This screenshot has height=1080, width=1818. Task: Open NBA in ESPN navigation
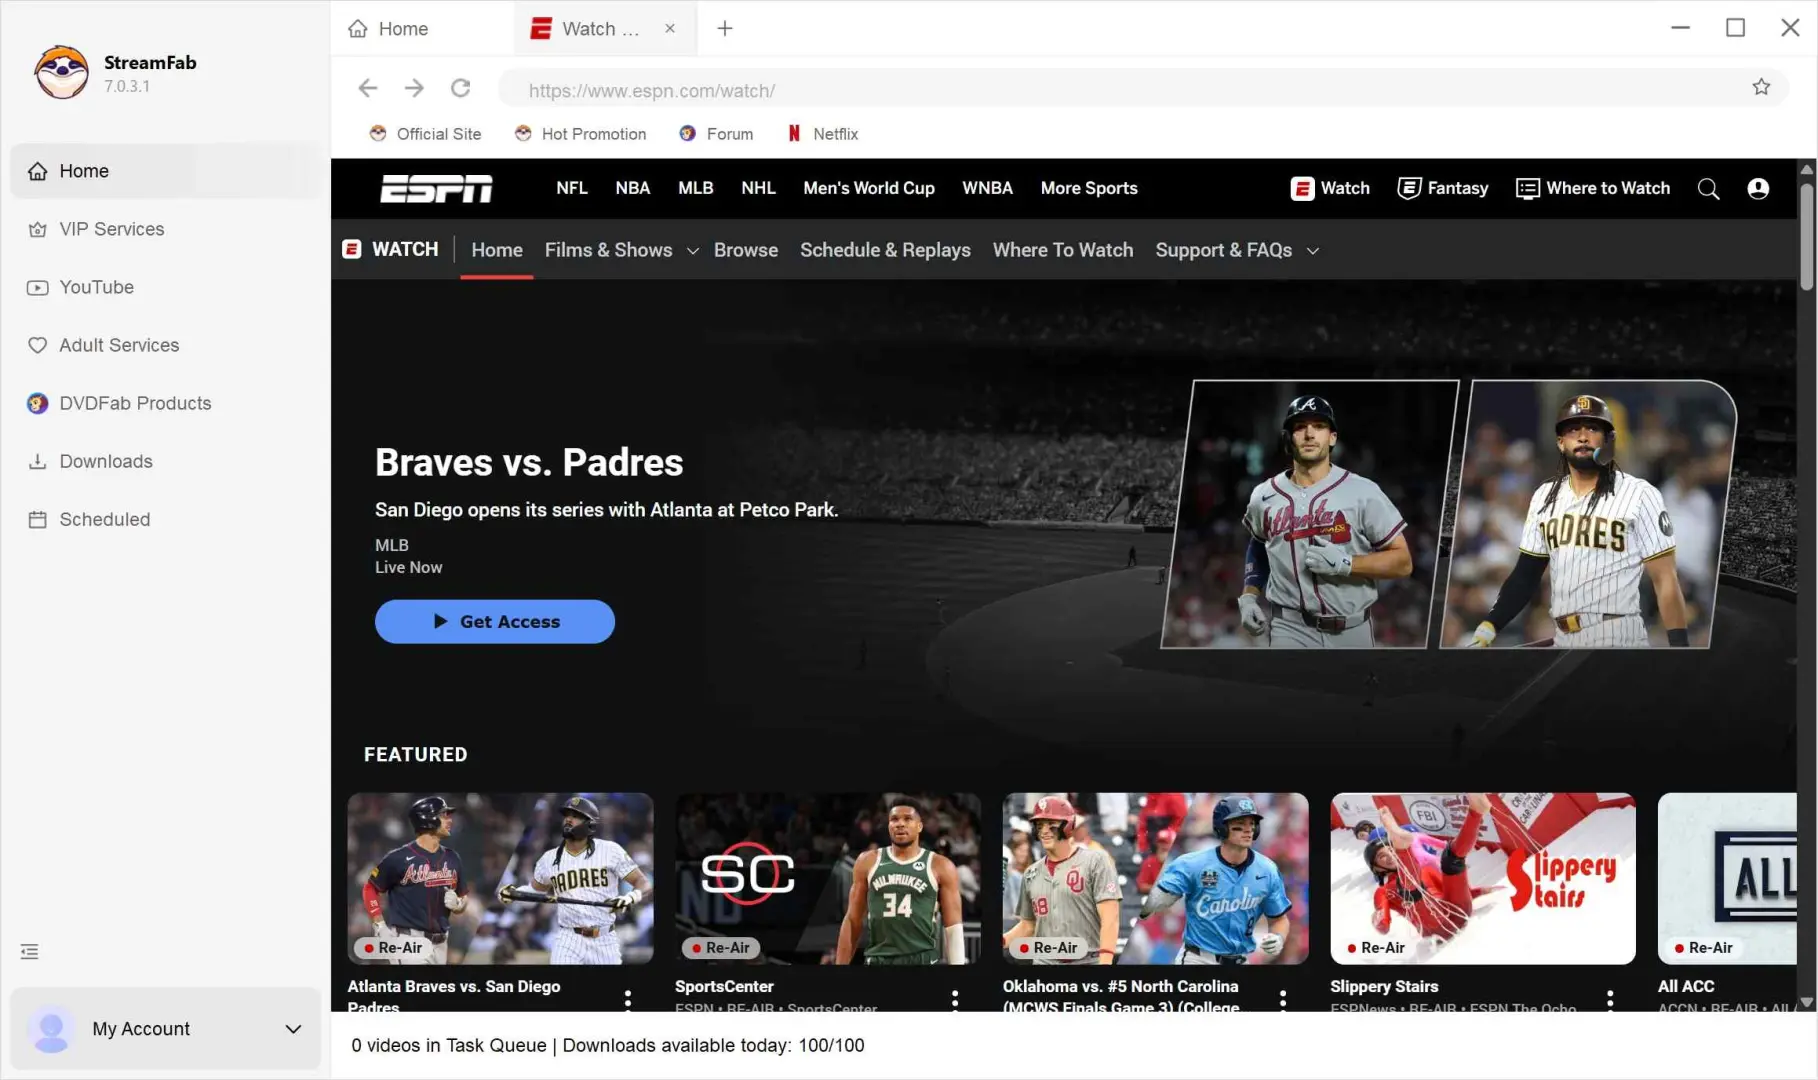tap(633, 188)
